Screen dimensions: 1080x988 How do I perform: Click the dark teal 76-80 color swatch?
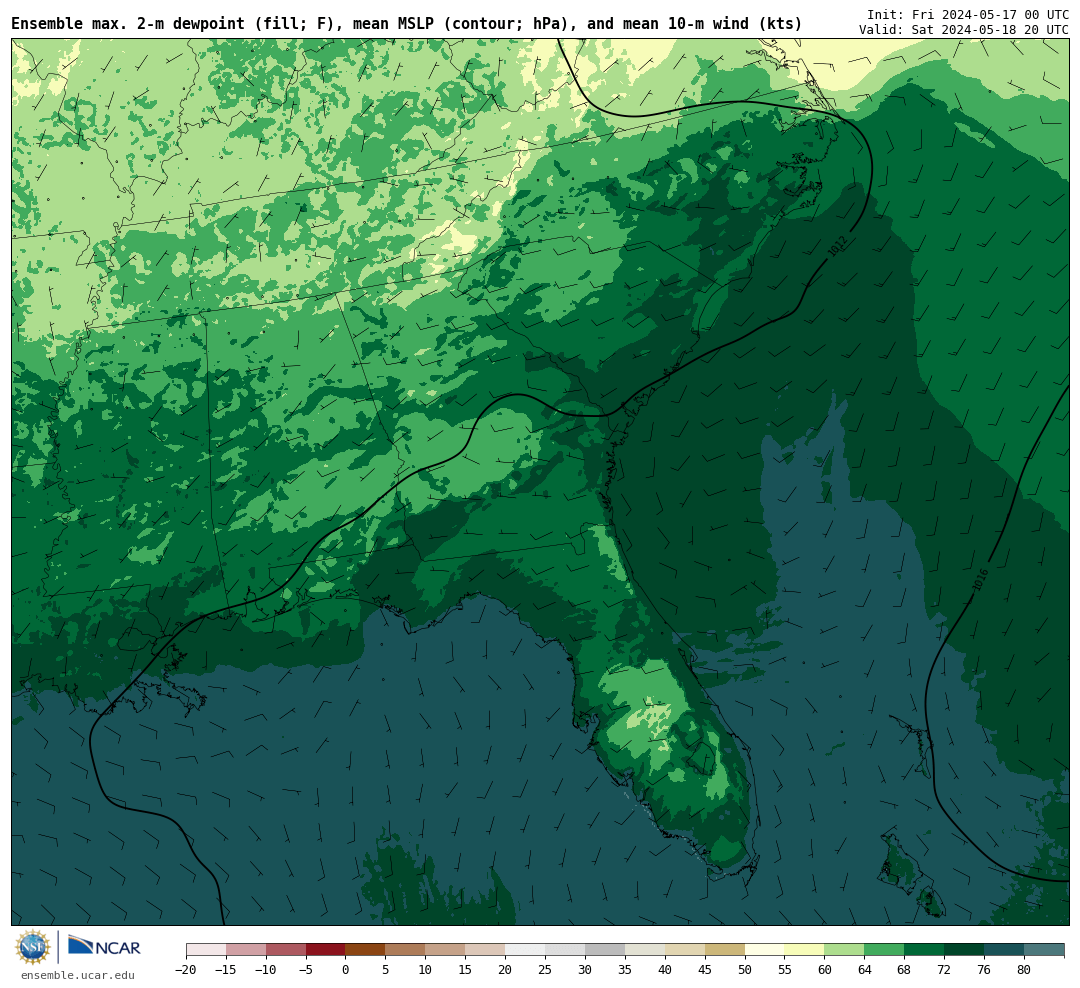1004,950
